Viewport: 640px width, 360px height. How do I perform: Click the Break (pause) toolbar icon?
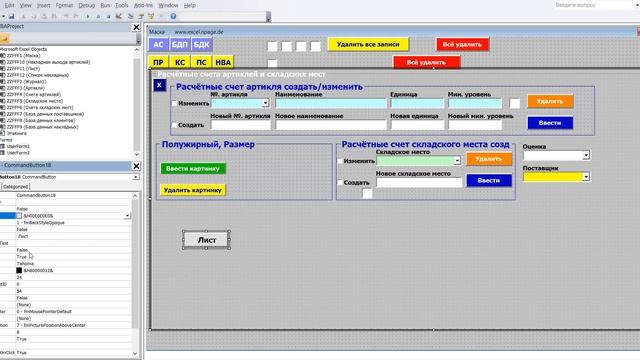click(98, 16)
